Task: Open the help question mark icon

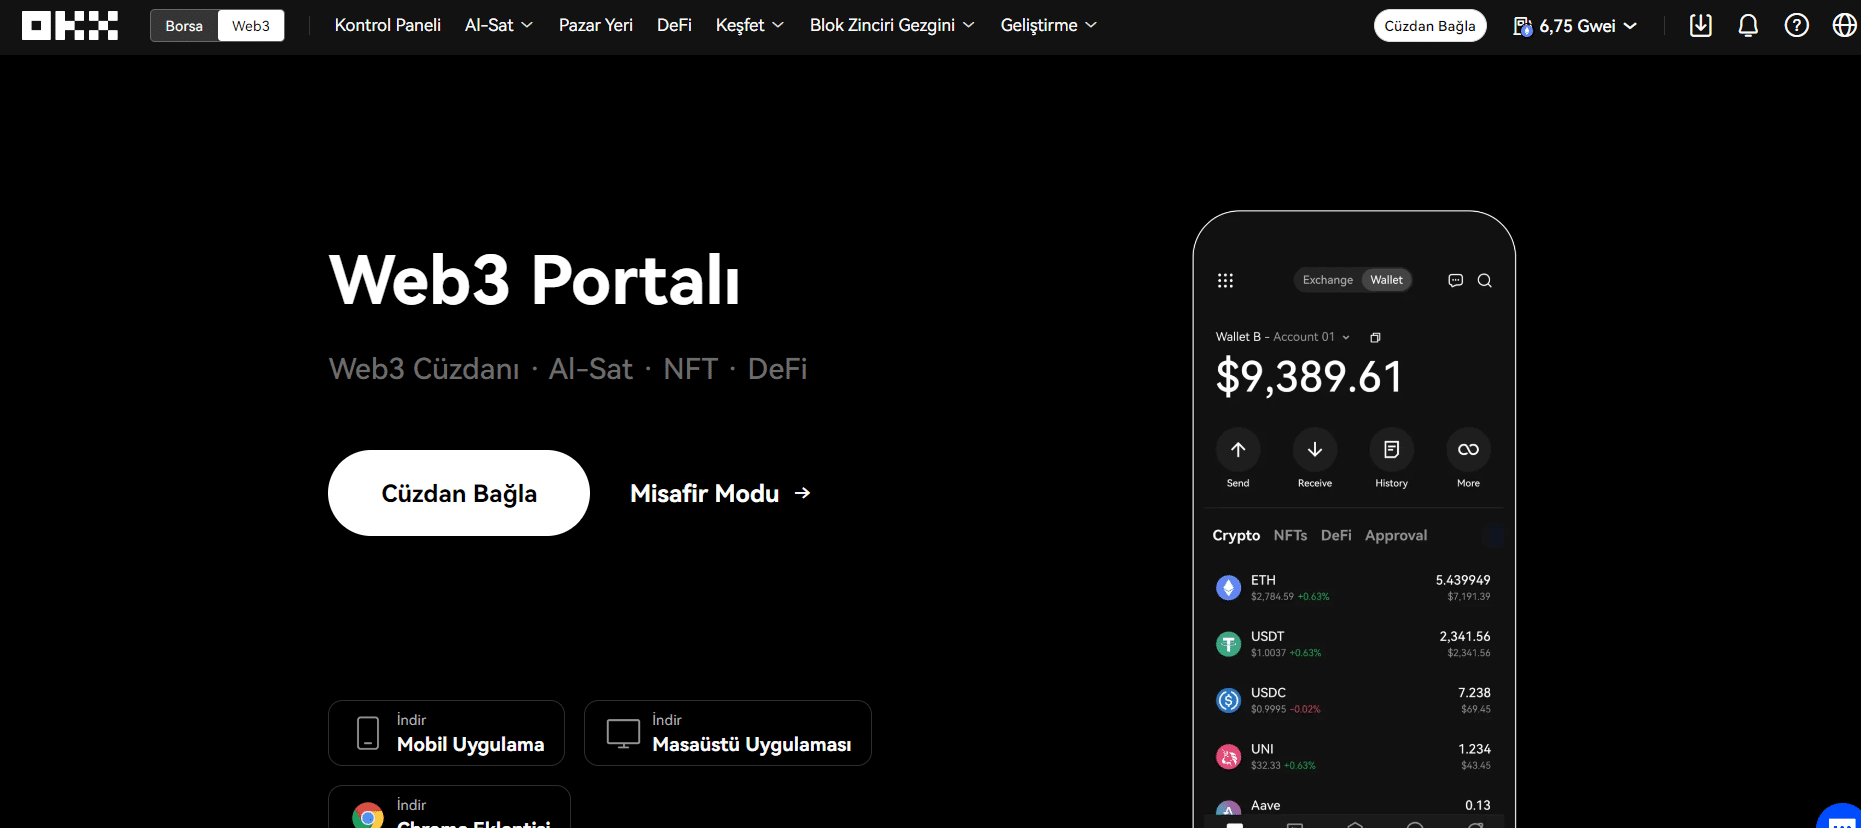Action: 1797,25
